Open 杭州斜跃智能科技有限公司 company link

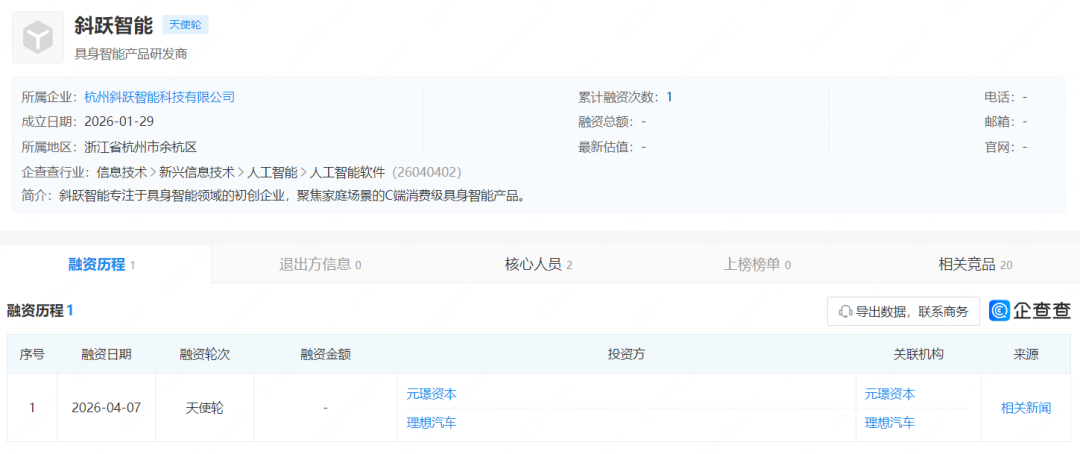point(159,97)
